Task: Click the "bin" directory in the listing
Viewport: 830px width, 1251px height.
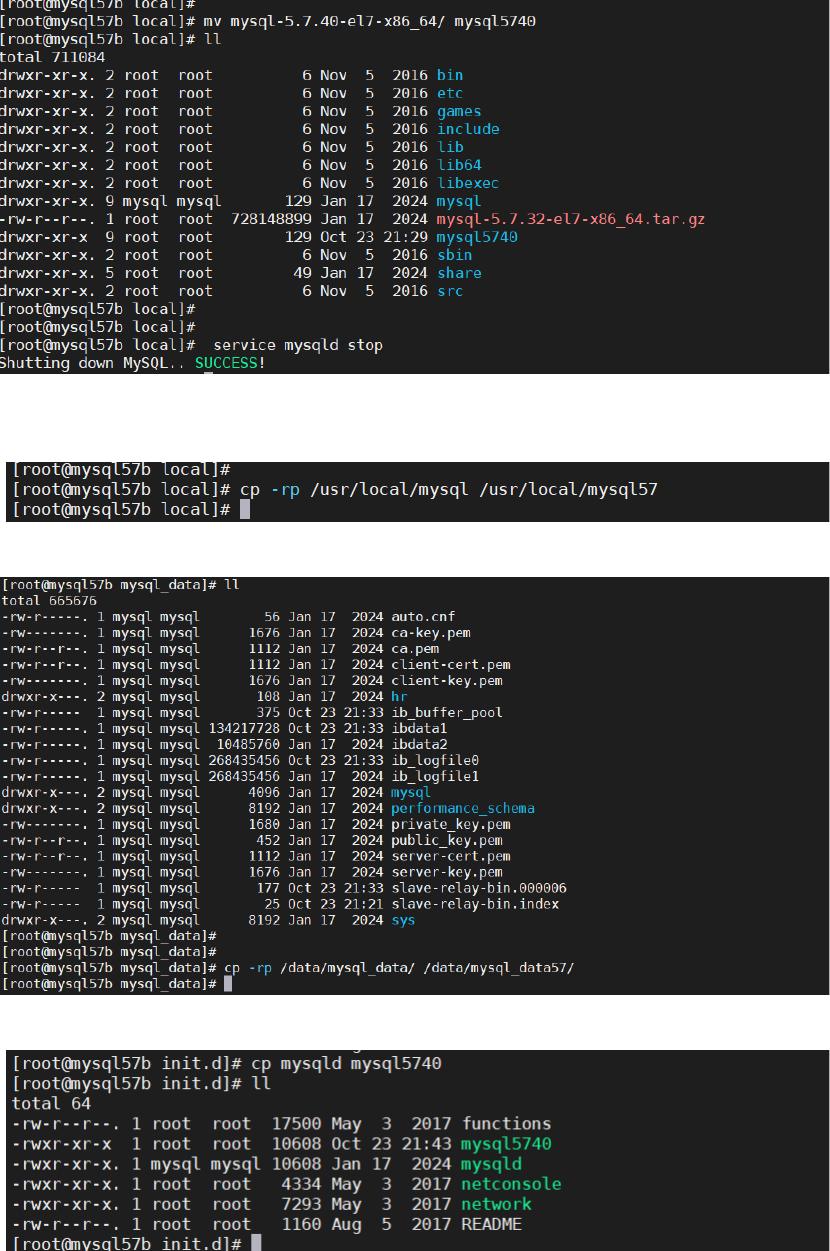Action: (x=449, y=75)
